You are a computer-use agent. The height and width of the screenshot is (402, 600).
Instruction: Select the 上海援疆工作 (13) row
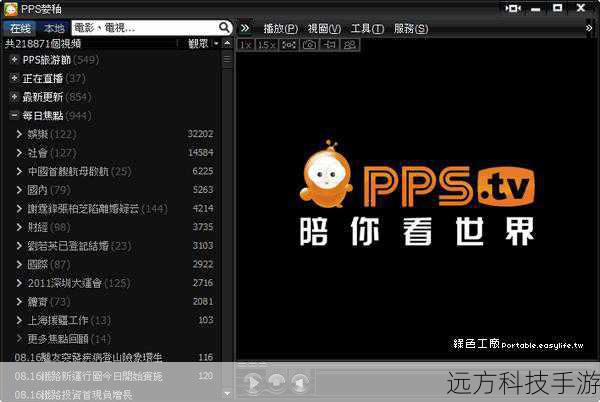click(x=114, y=320)
